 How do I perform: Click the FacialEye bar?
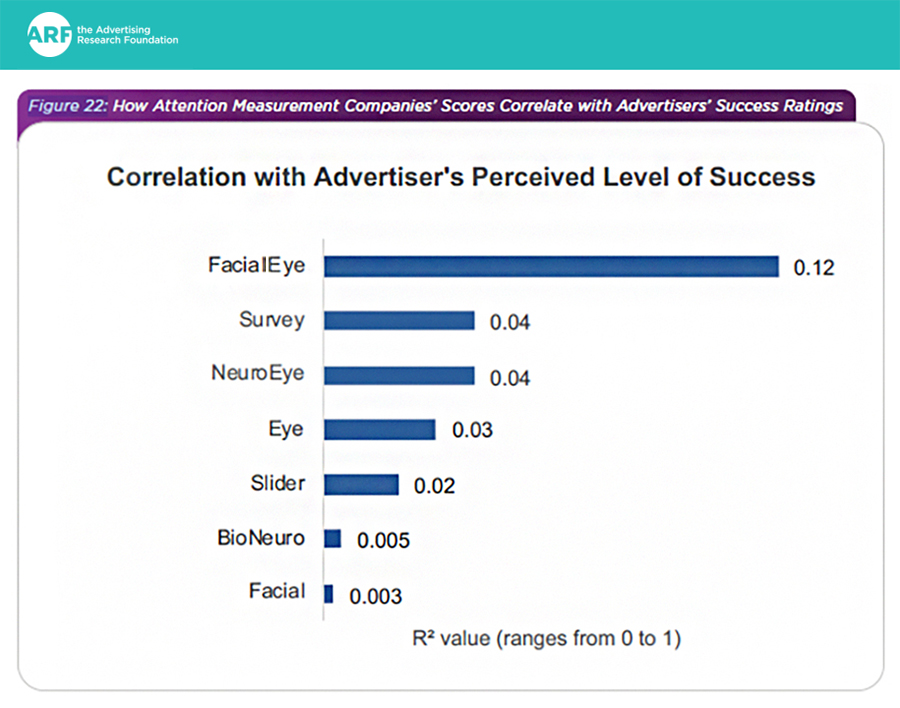[551, 267]
